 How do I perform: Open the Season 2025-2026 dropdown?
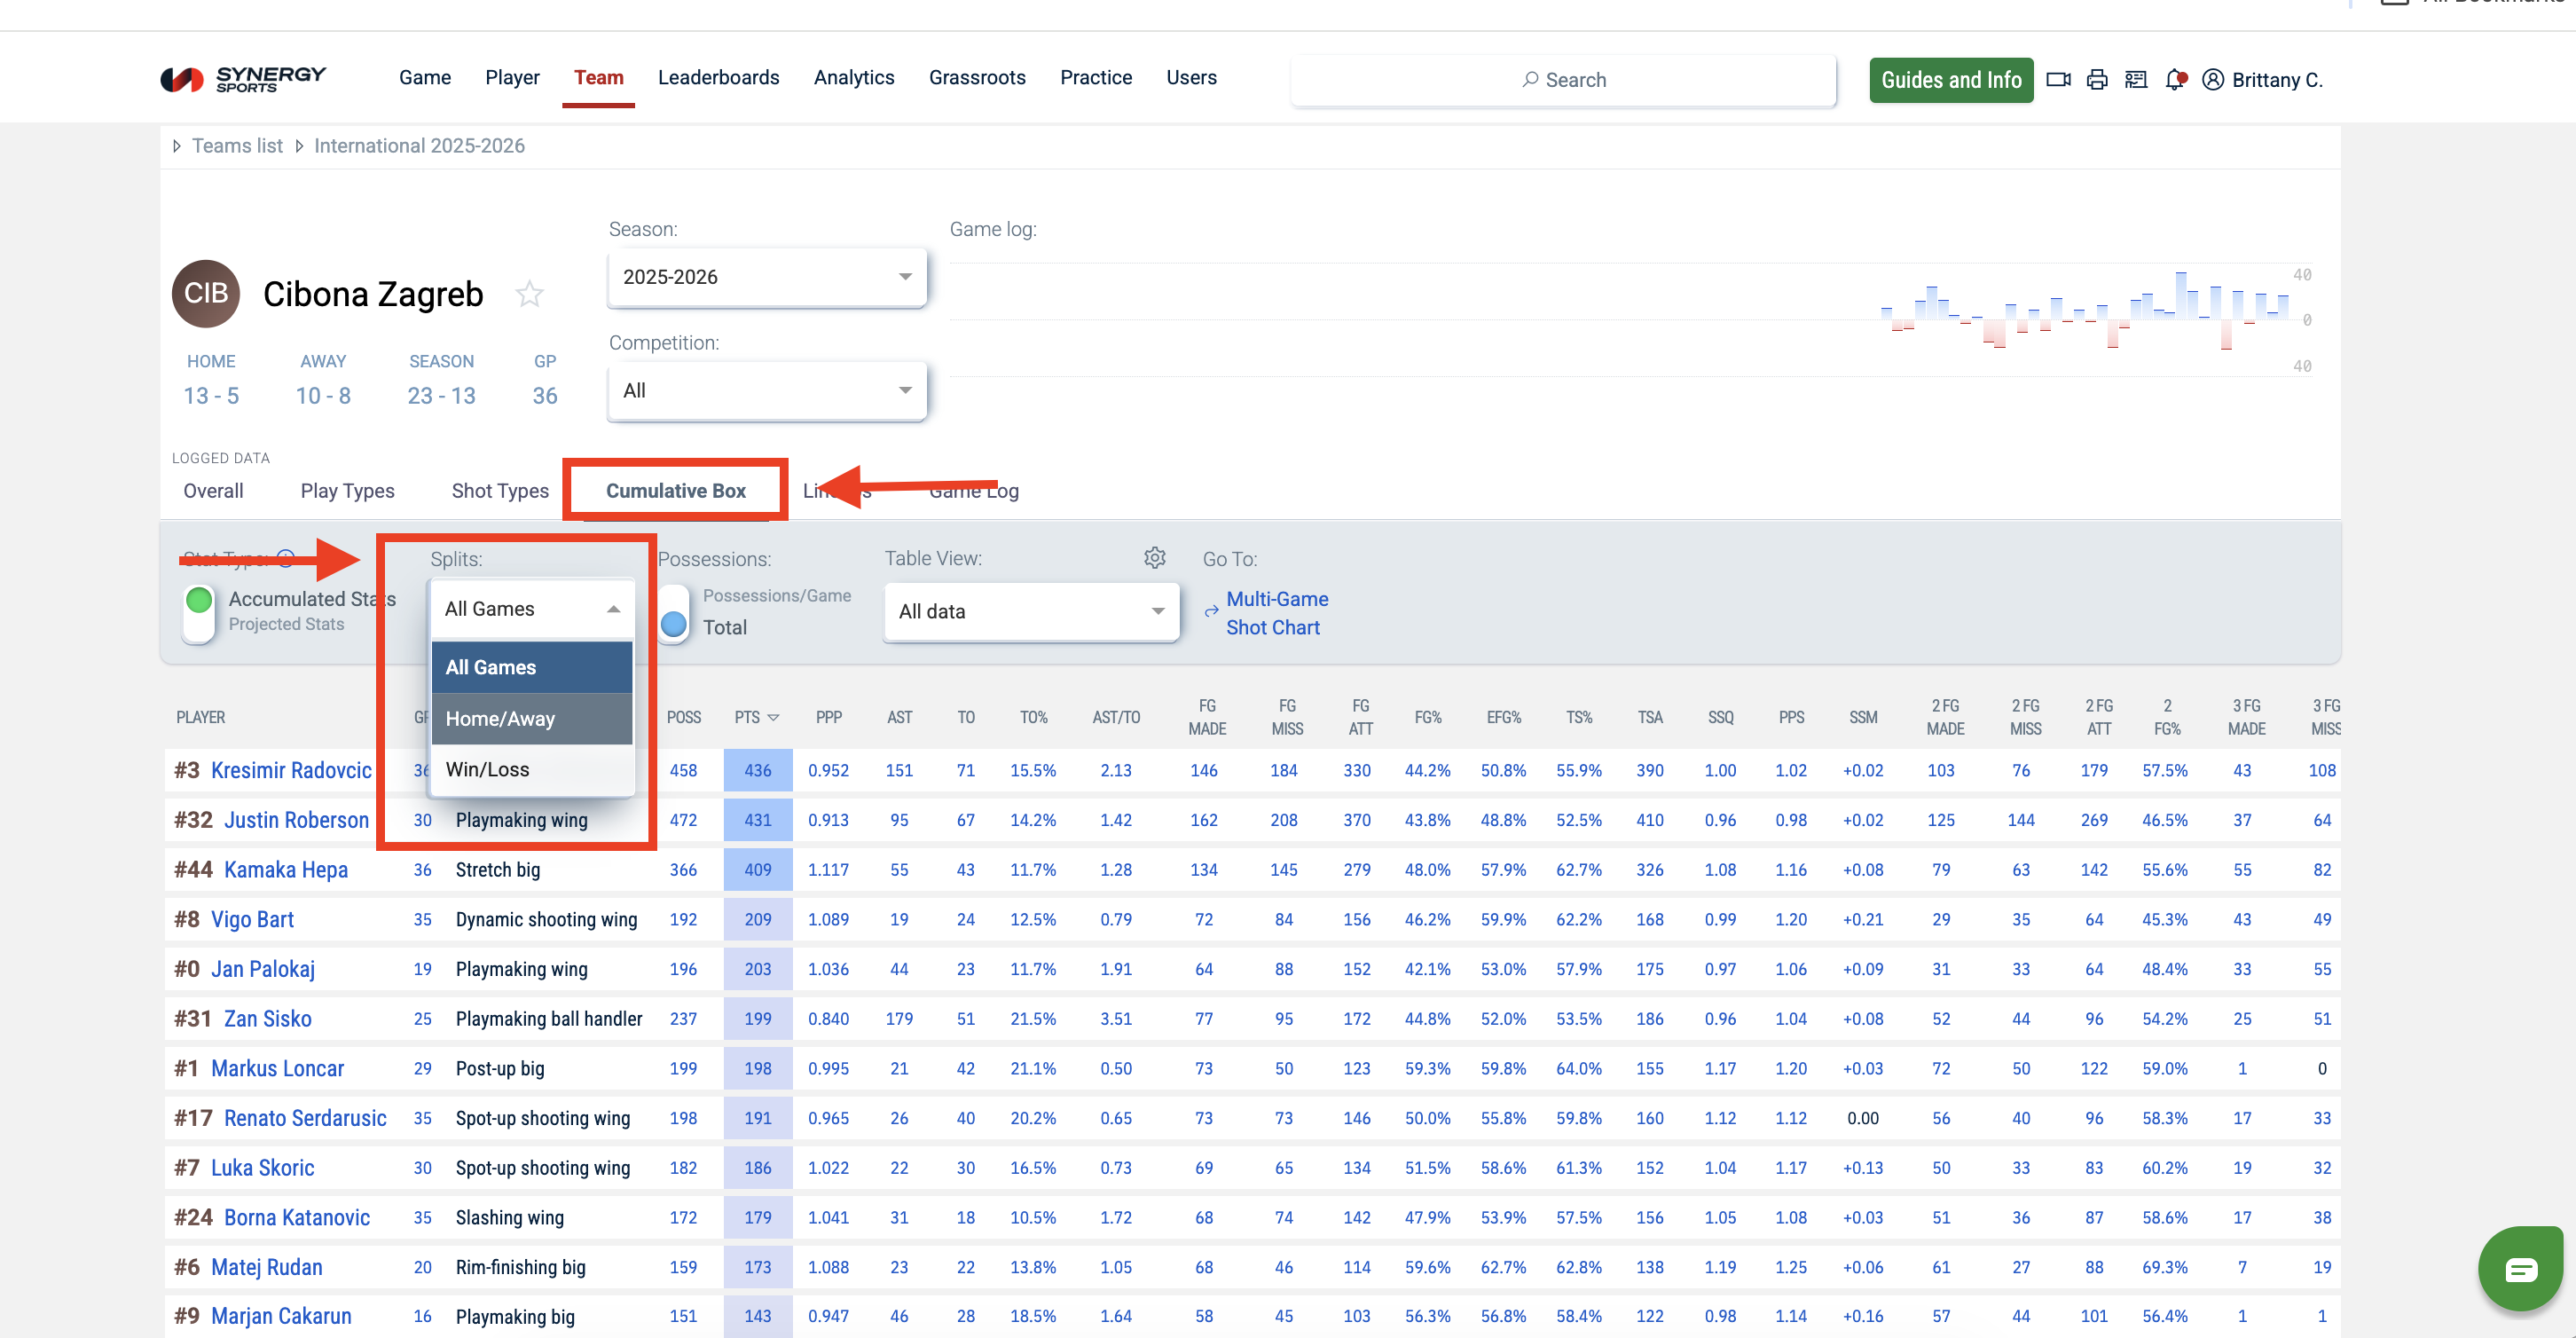[x=766, y=277]
